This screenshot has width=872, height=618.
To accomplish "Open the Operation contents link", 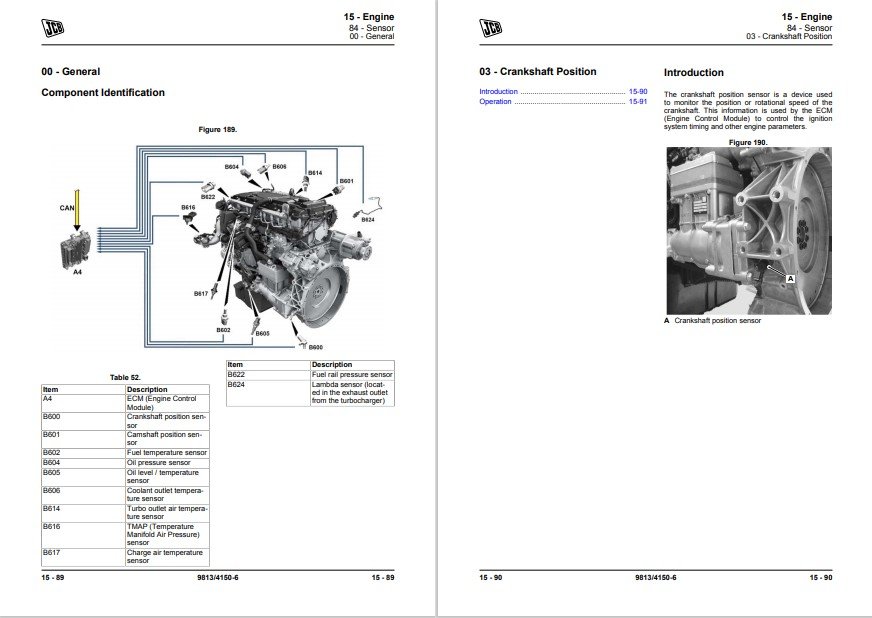I will pos(495,102).
